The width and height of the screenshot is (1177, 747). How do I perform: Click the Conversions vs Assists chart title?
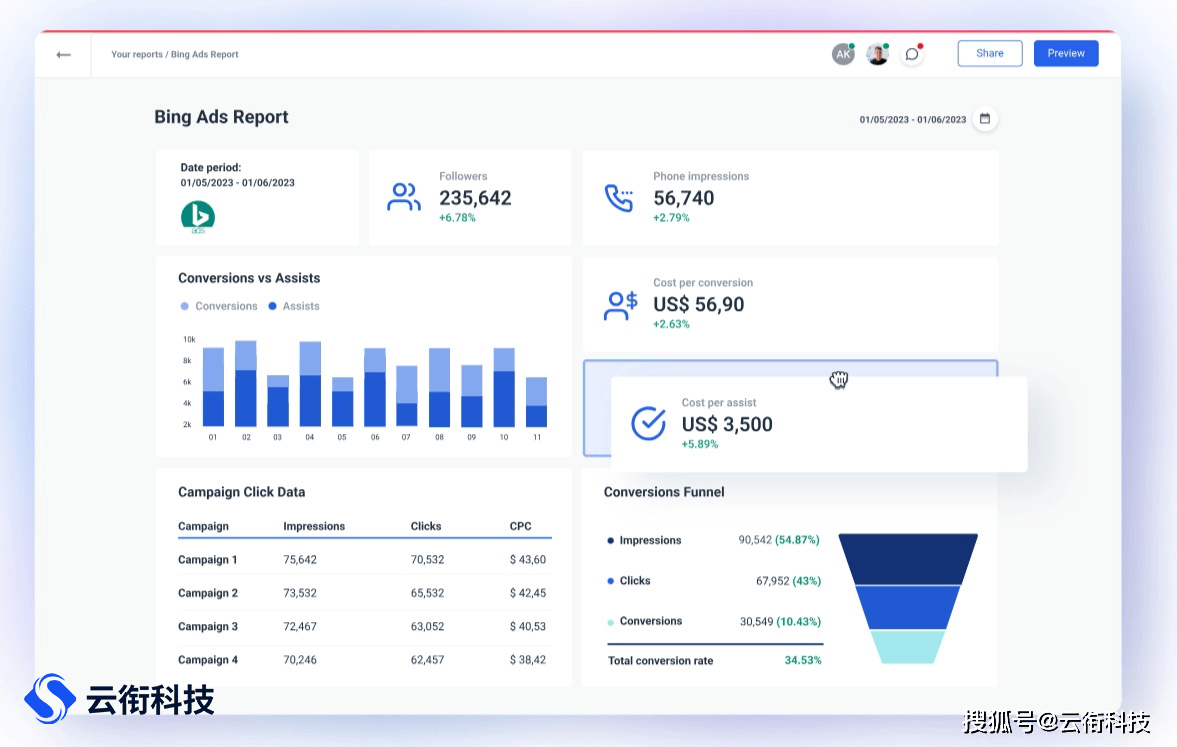(249, 279)
